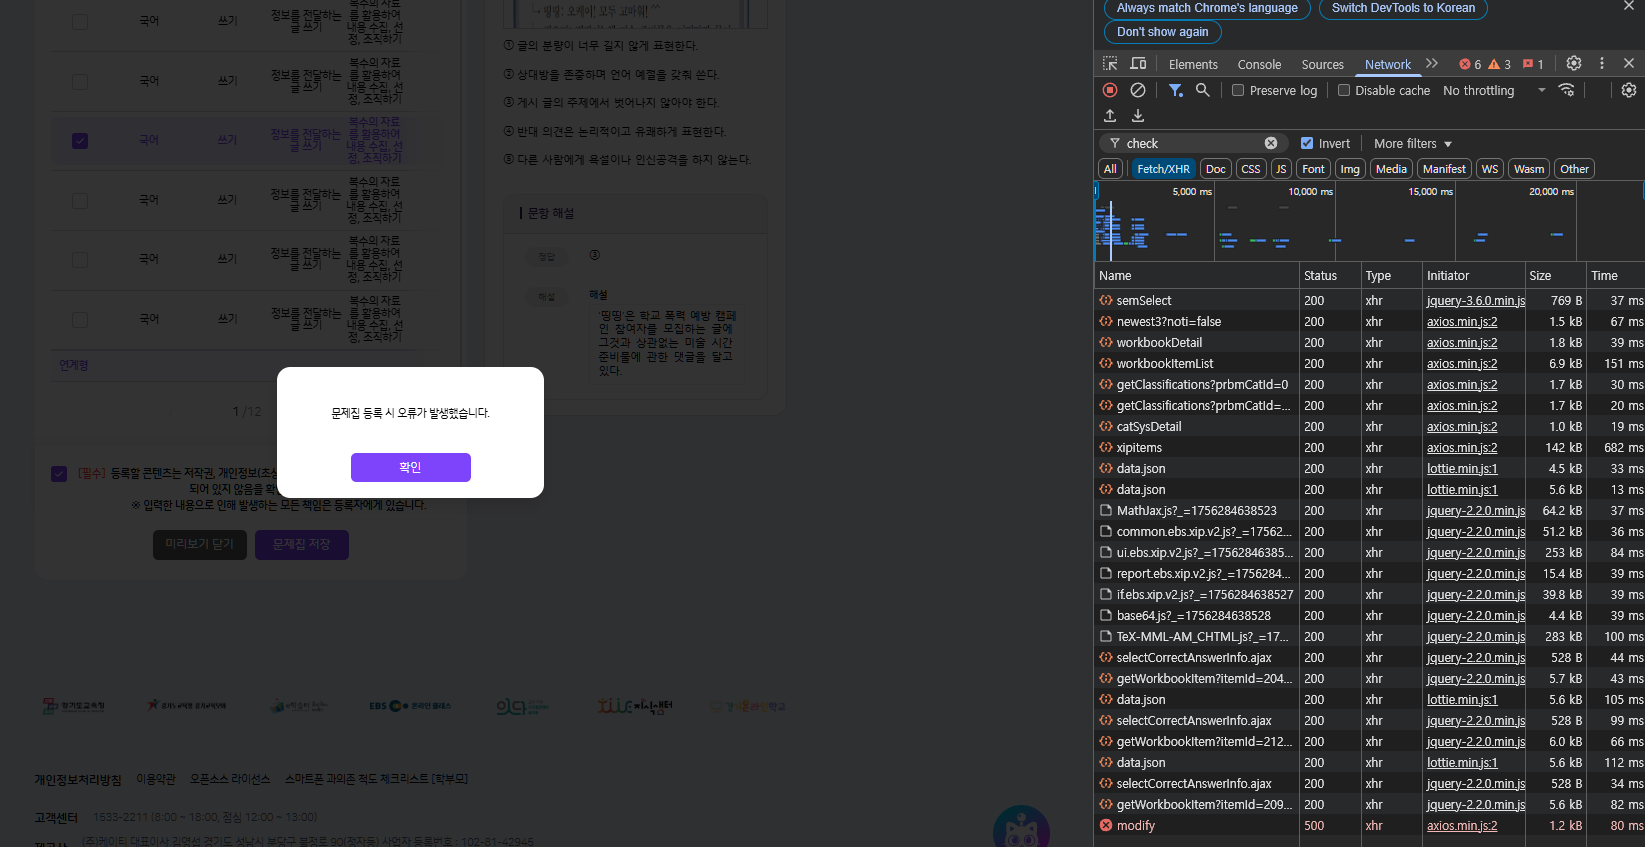Toggle the network filter funnel icon

point(1176,90)
